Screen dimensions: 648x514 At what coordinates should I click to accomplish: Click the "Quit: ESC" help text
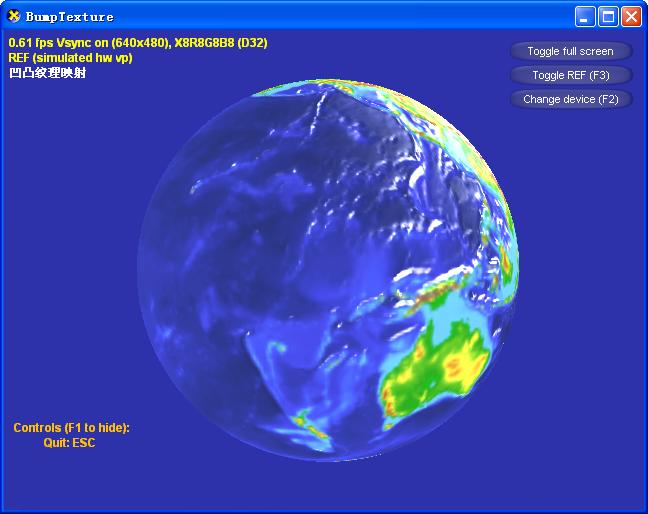point(69,443)
